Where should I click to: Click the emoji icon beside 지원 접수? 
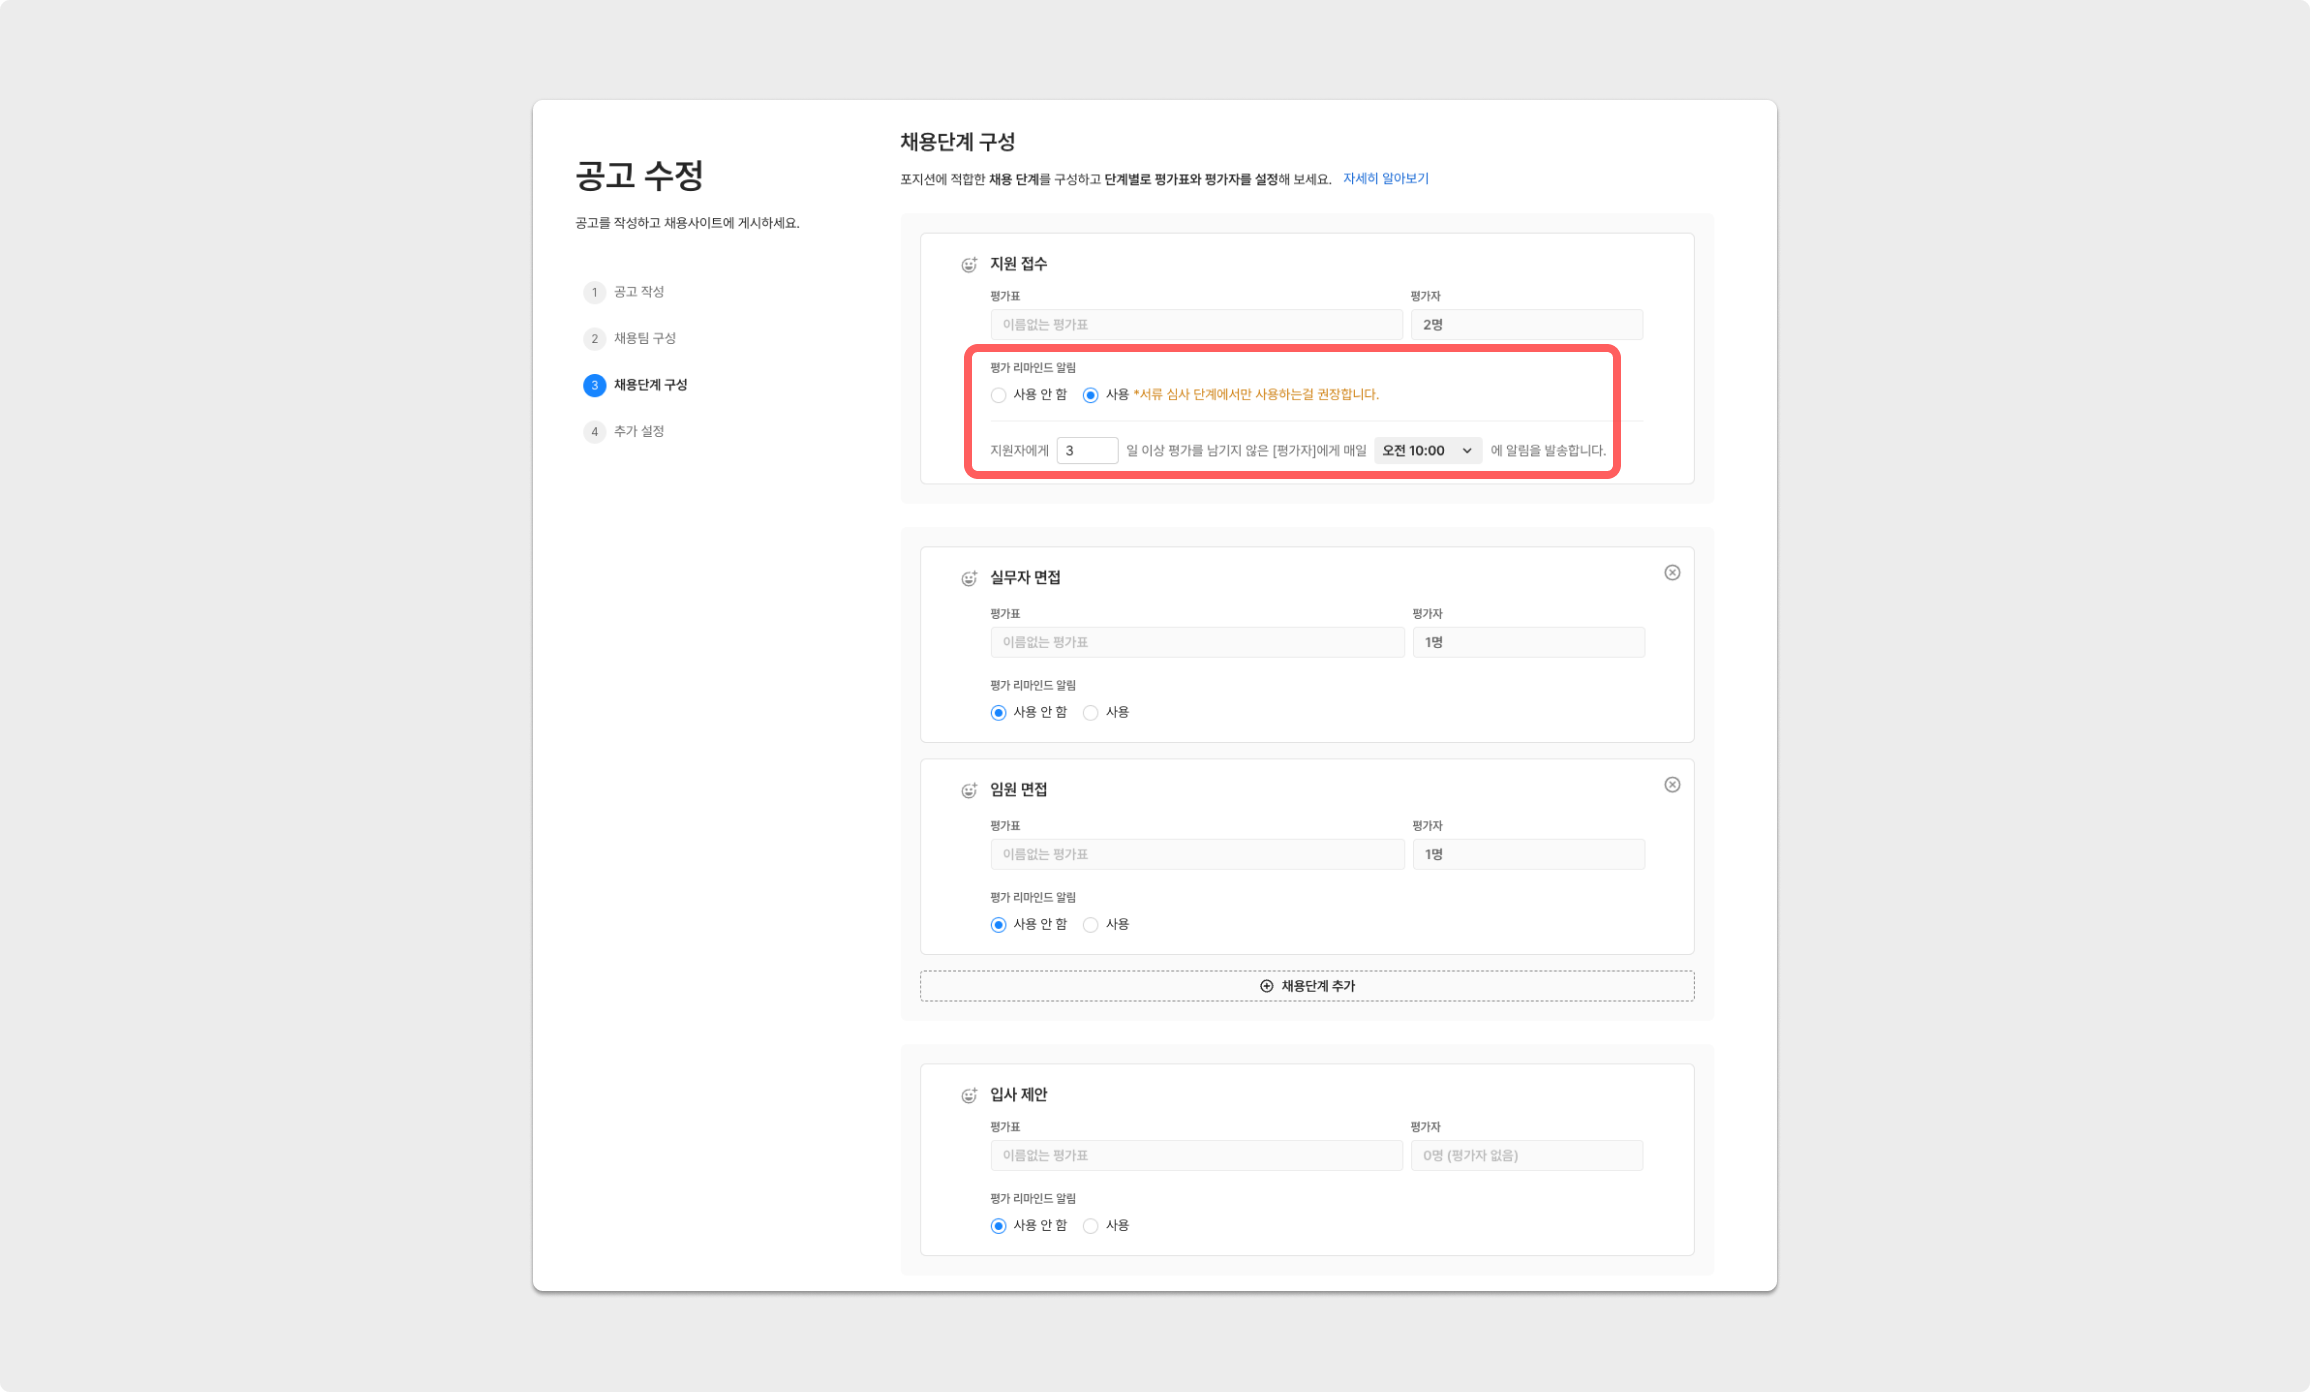(968, 265)
